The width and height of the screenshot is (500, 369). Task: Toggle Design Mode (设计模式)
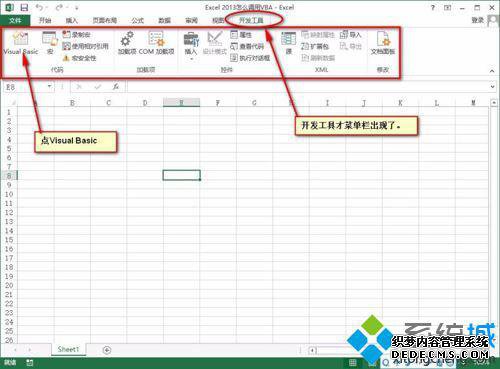pos(215,43)
